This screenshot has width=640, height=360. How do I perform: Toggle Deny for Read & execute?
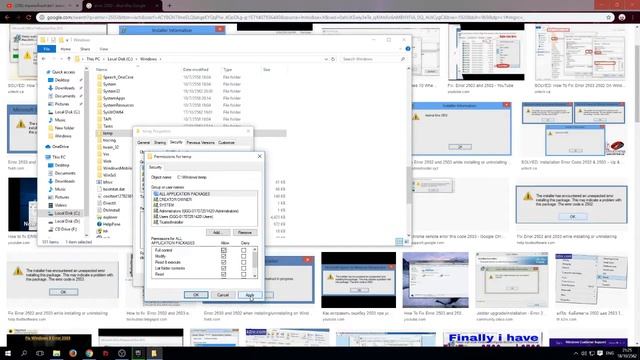tap(244, 262)
